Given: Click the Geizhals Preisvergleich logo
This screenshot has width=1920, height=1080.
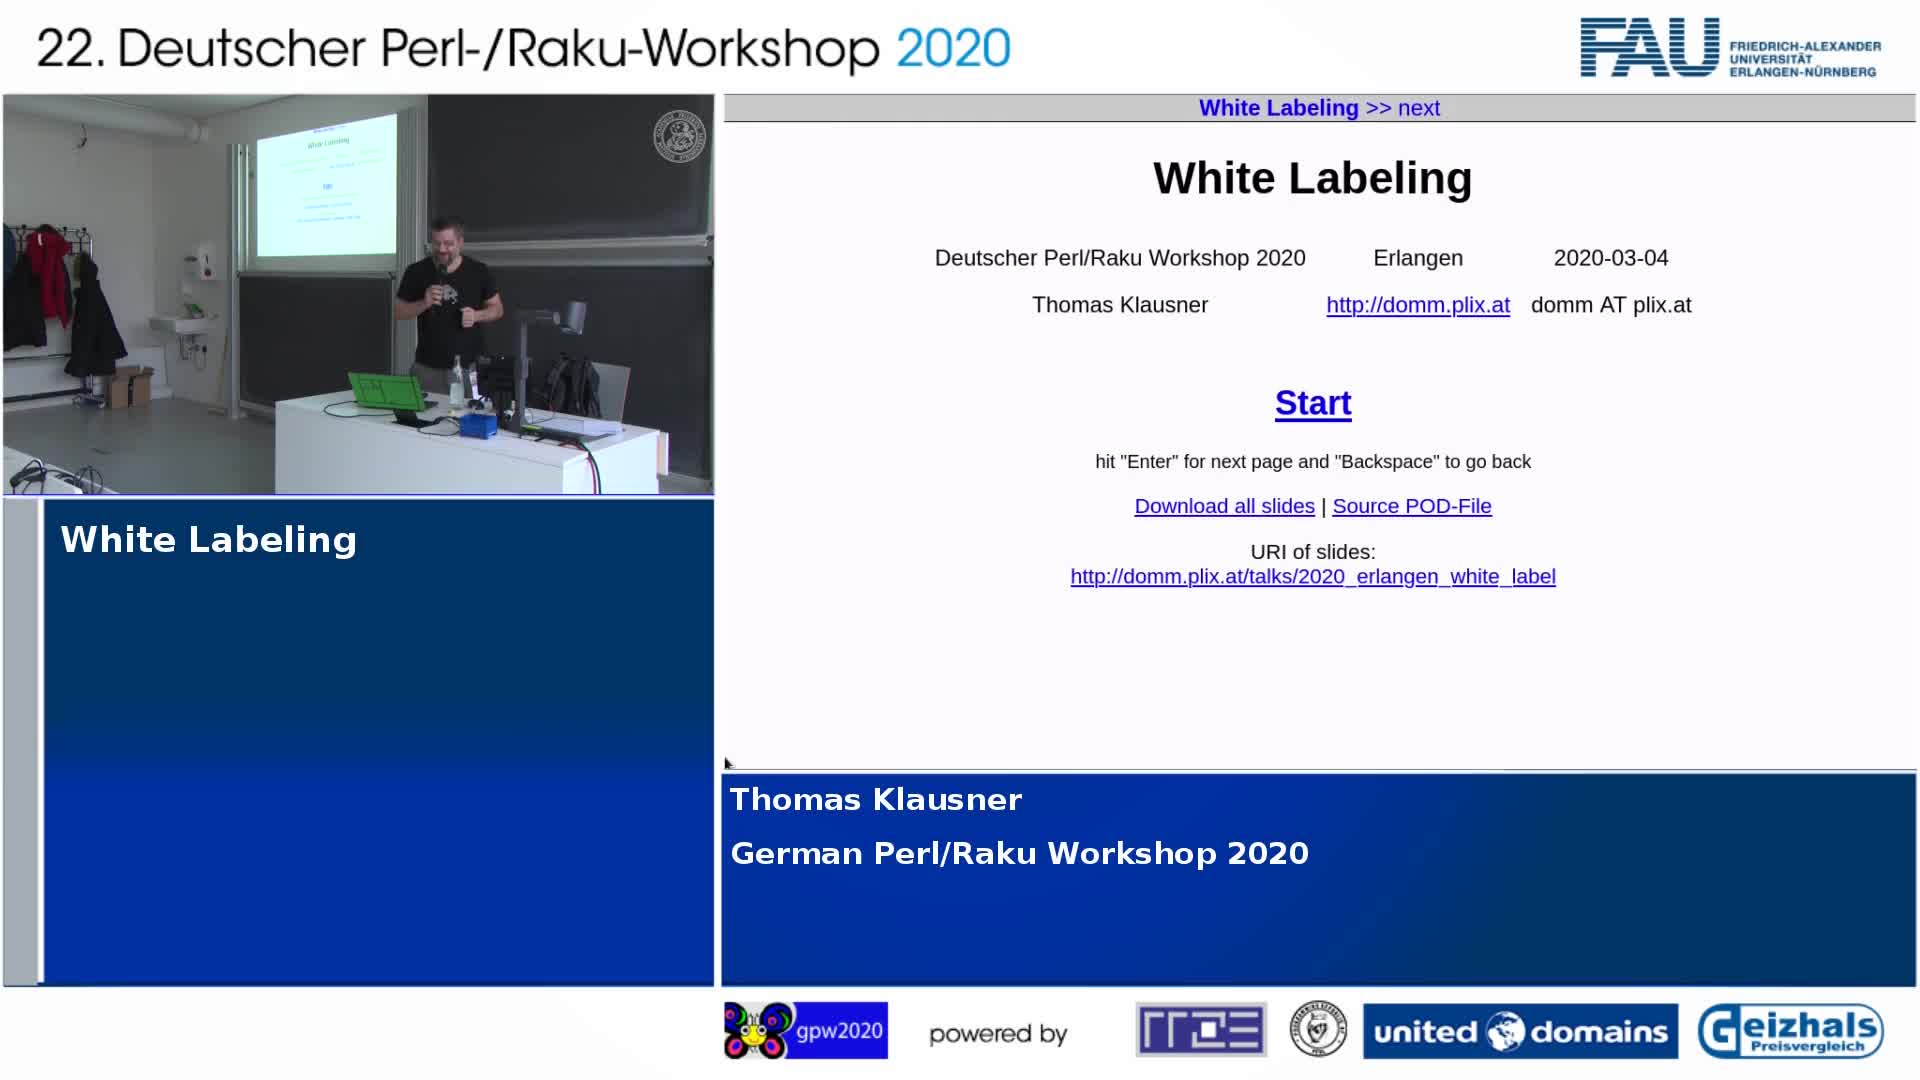Looking at the screenshot, I should tap(1790, 1031).
